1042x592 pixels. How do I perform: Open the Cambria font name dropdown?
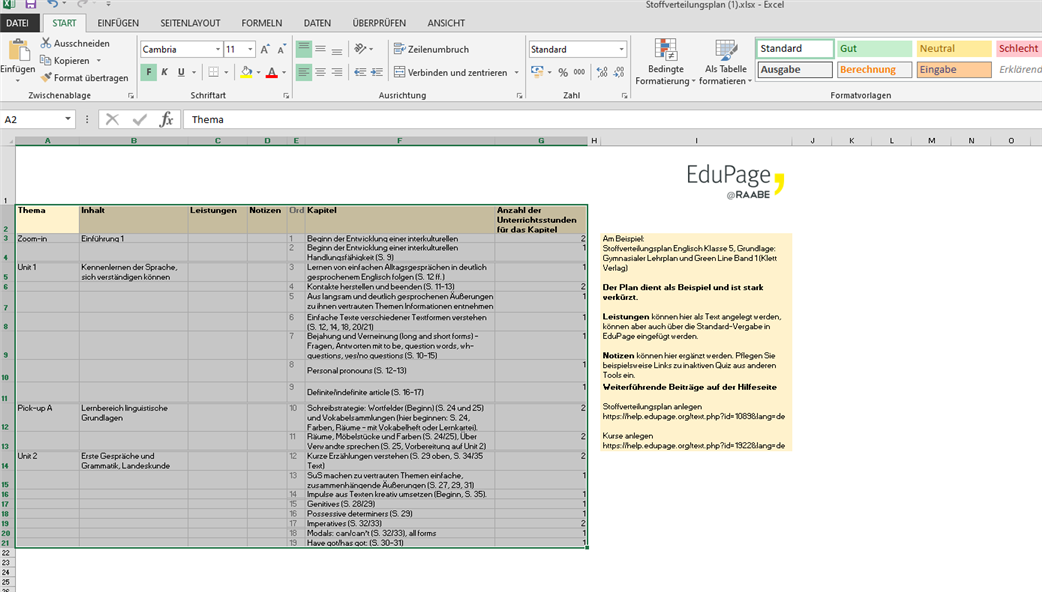coord(217,49)
